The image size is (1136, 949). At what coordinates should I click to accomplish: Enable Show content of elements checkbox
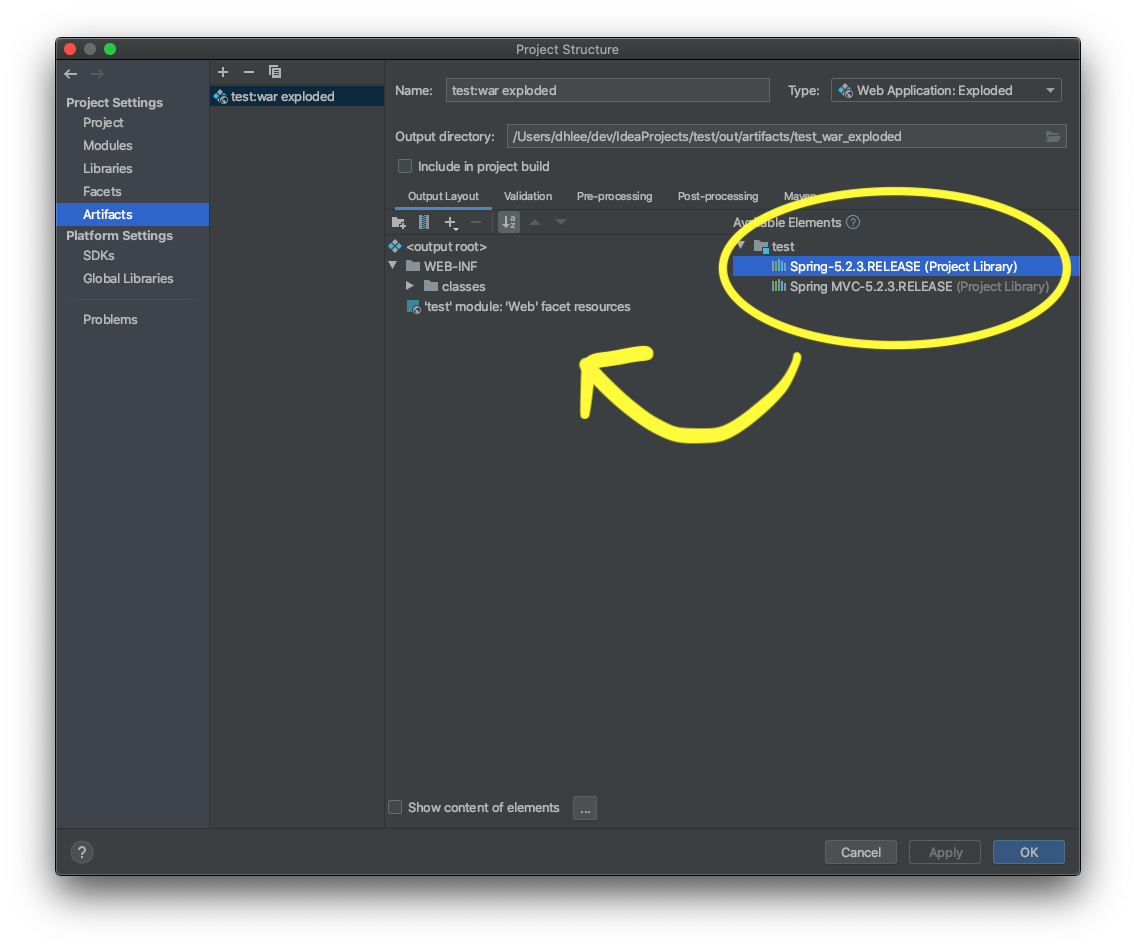[395, 807]
